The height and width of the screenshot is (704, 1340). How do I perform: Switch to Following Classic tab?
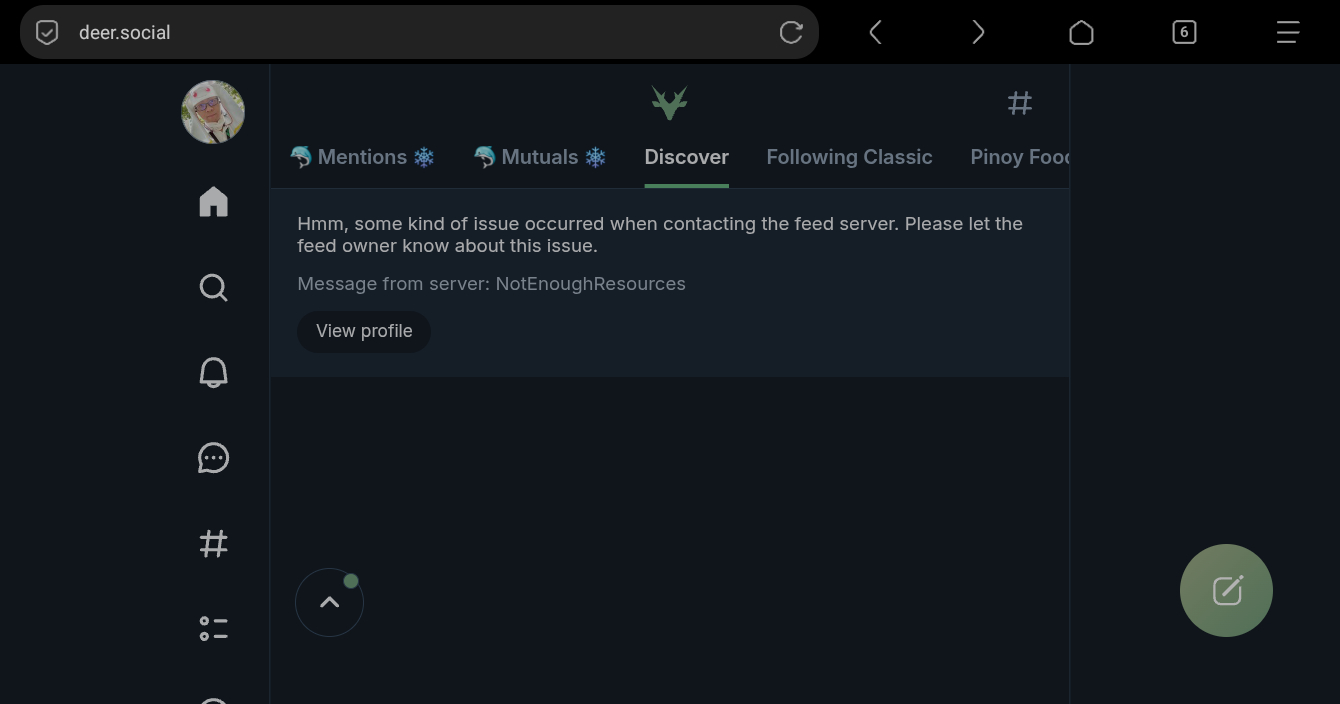849,157
